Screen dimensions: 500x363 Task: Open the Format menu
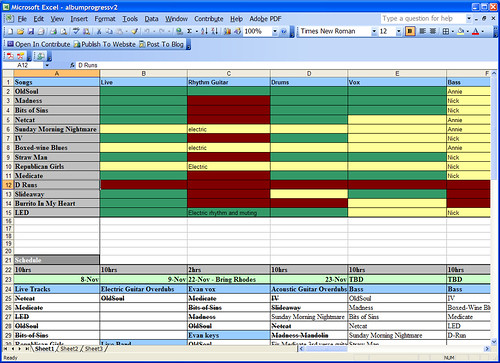click(105, 19)
